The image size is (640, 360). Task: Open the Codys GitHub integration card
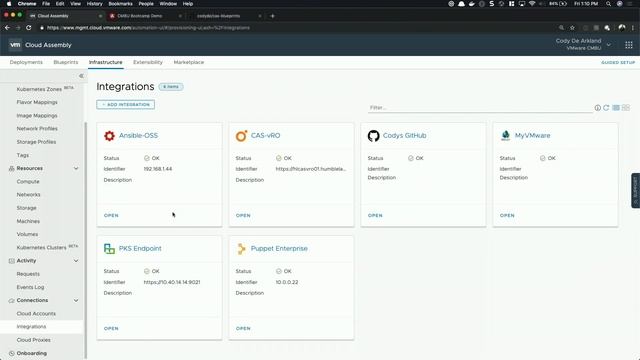point(375,216)
